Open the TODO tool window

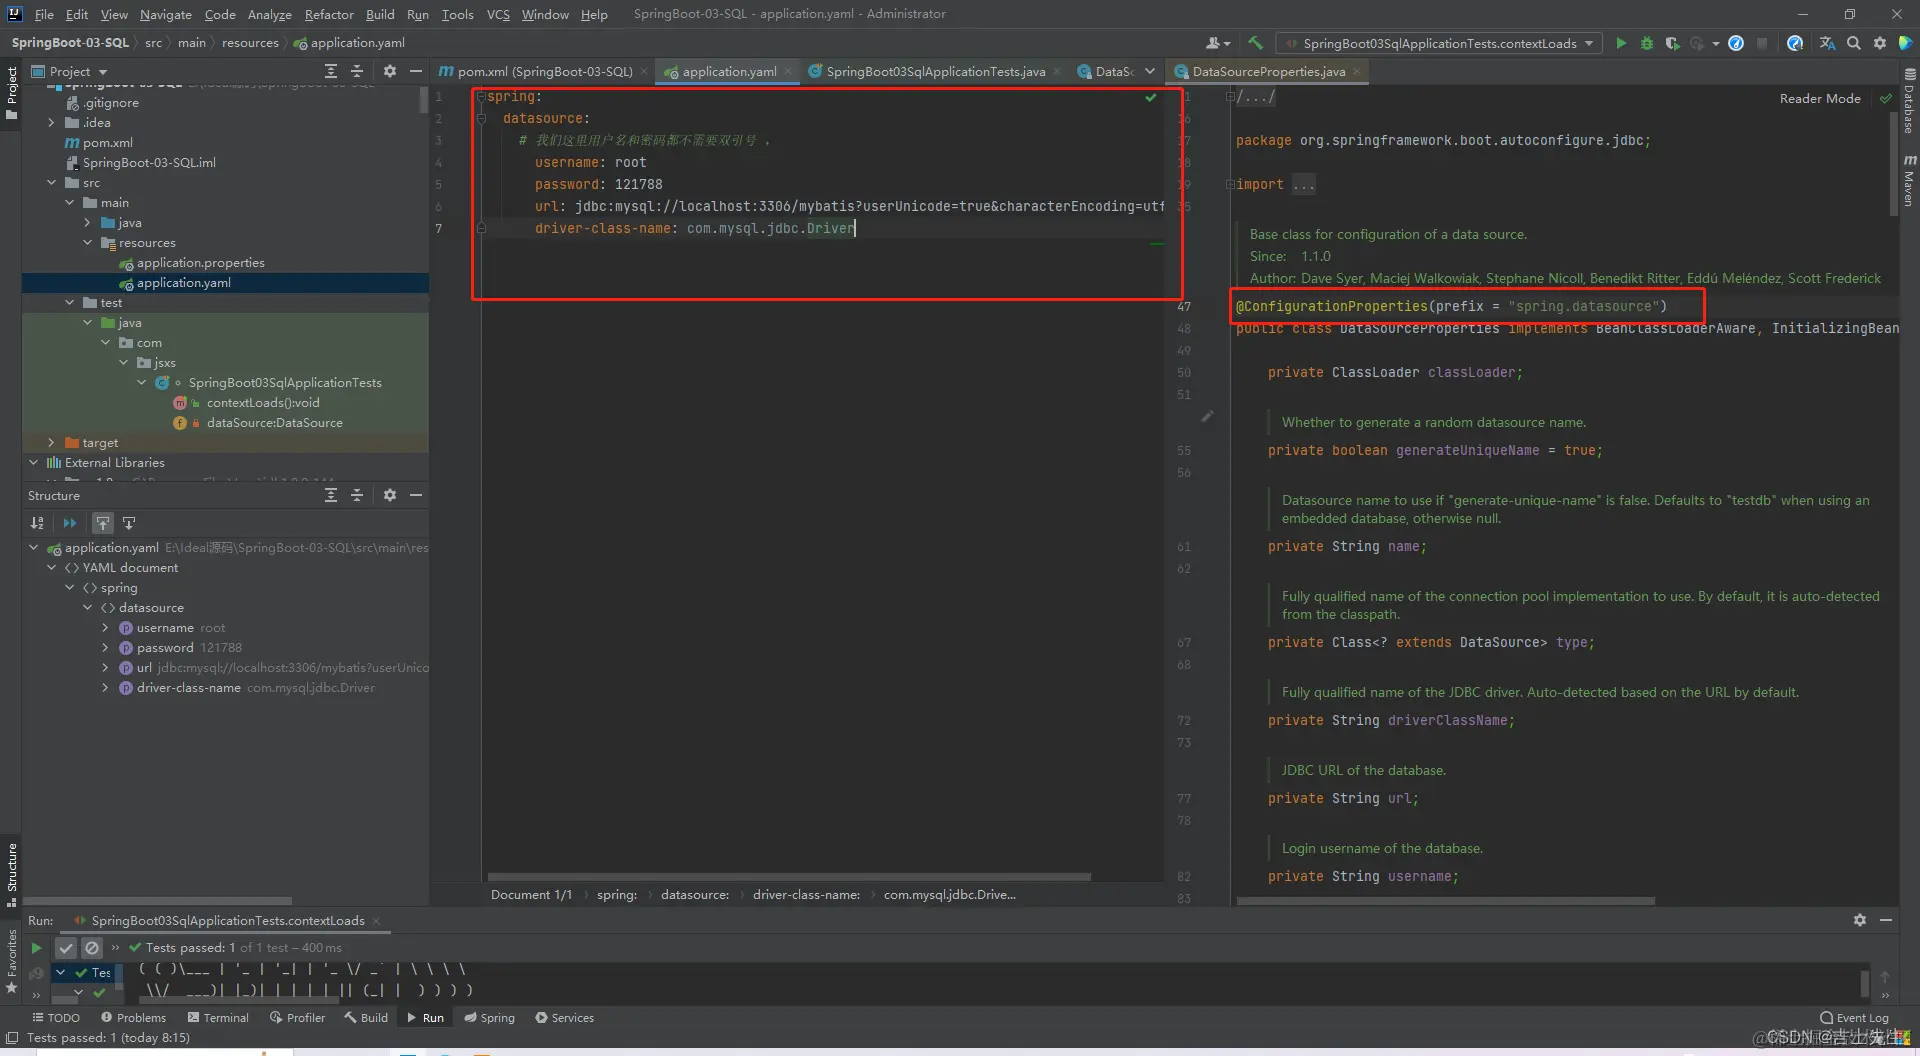(x=56, y=1018)
